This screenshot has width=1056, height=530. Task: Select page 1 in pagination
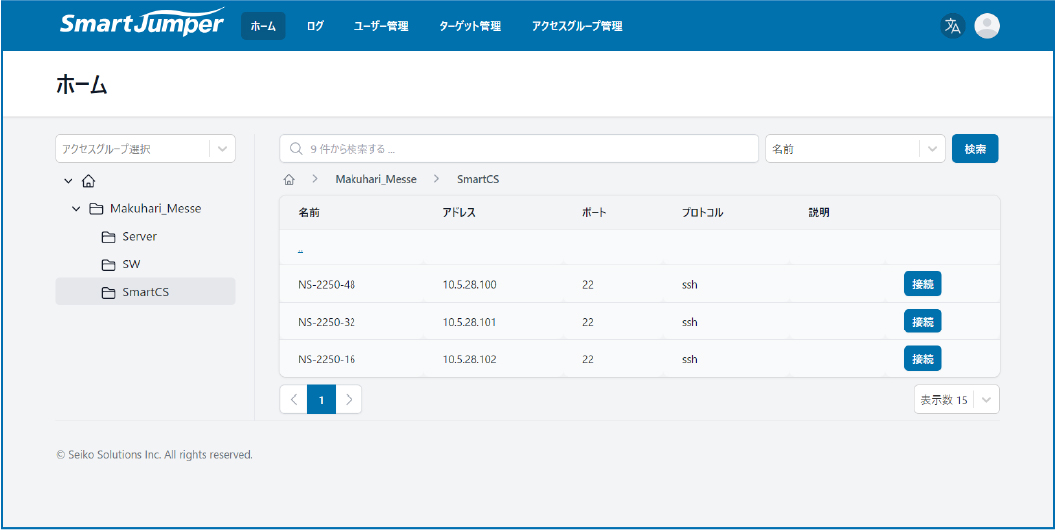coord(321,399)
